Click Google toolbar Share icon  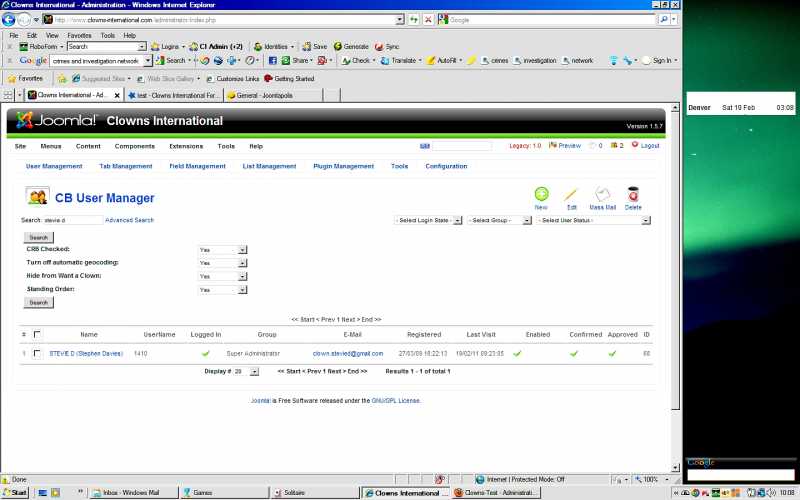[286, 60]
